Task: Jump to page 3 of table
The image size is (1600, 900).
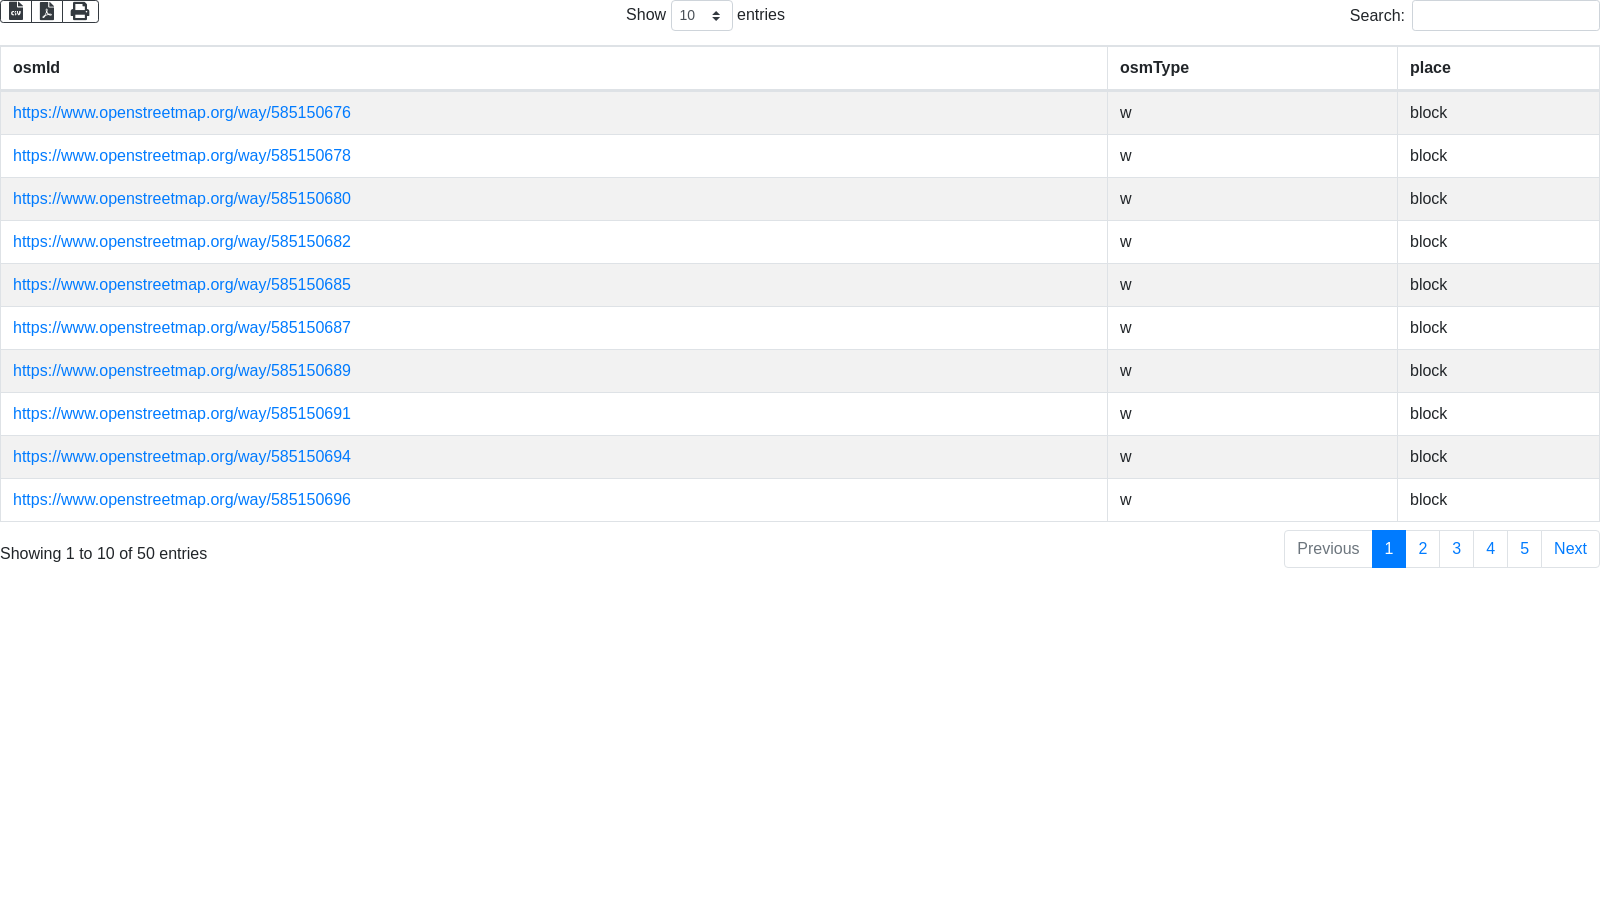Action: click(1456, 549)
